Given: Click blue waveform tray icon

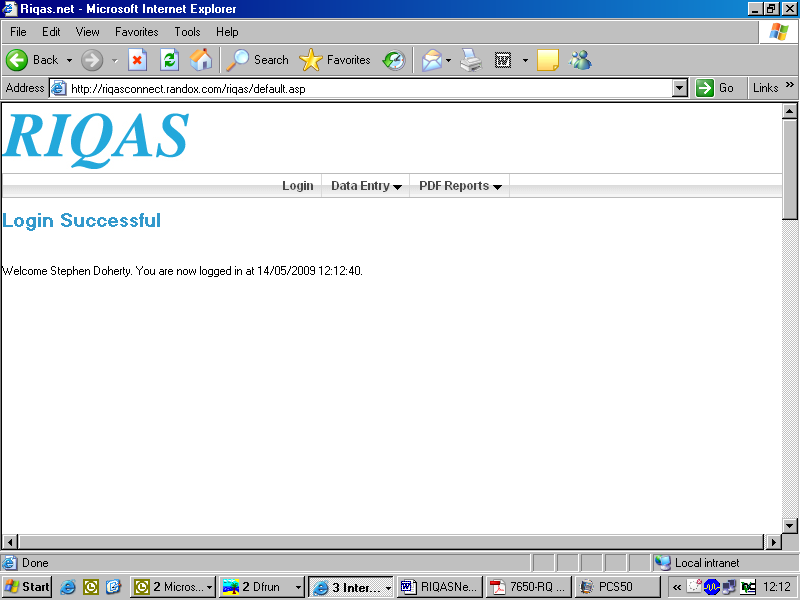Looking at the screenshot, I should point(711,587).
